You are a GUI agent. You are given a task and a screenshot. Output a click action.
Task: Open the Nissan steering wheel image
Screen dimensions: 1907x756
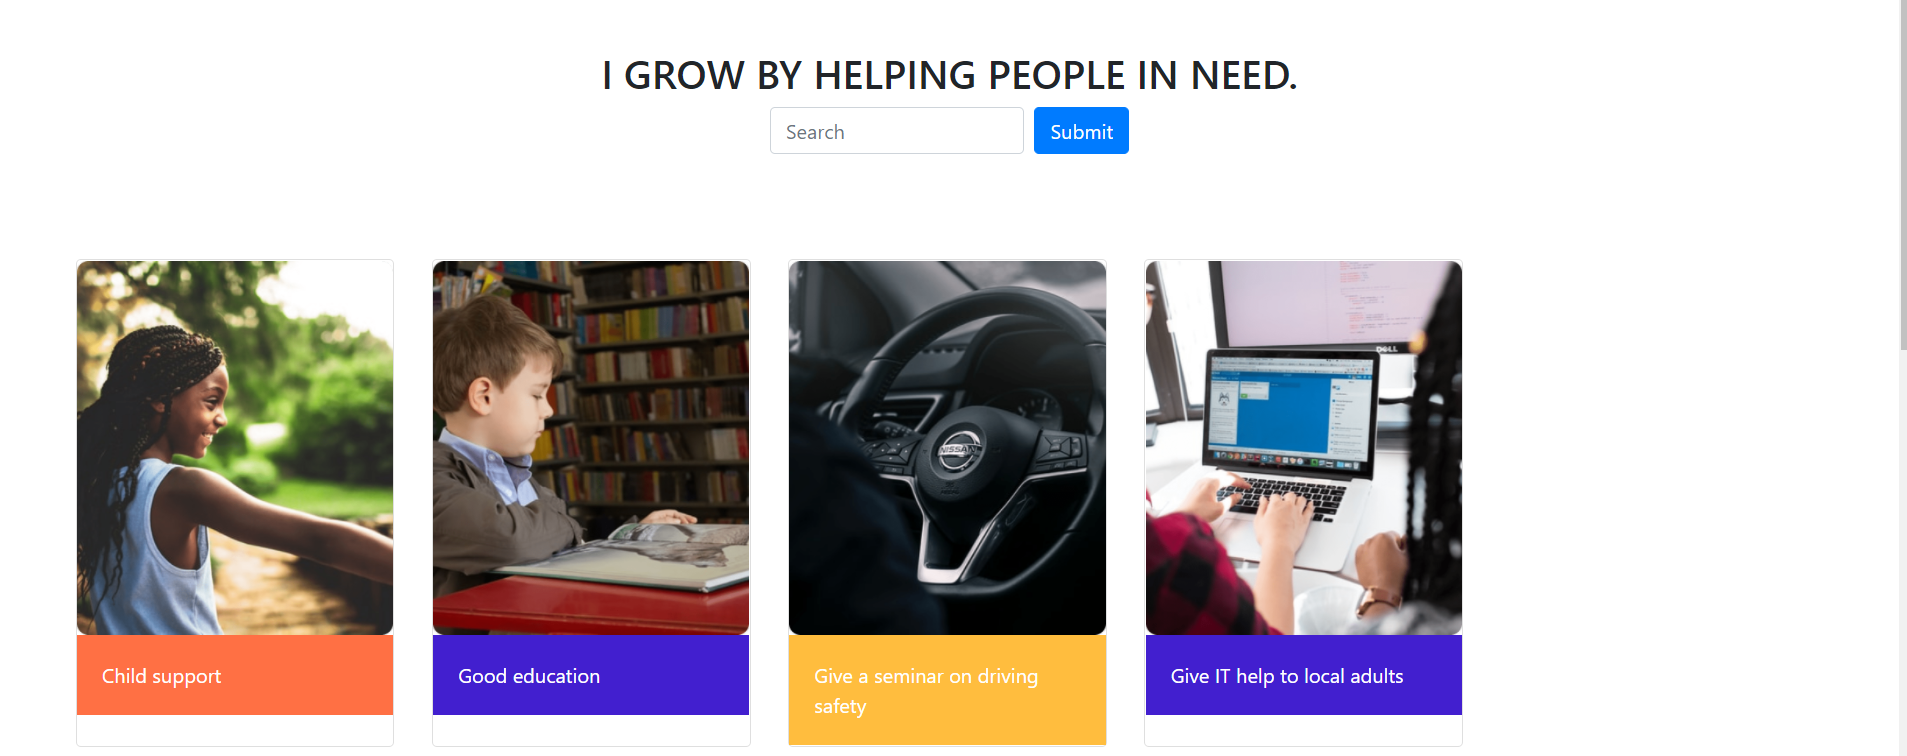pyautogui.click(x=947, y=448)
